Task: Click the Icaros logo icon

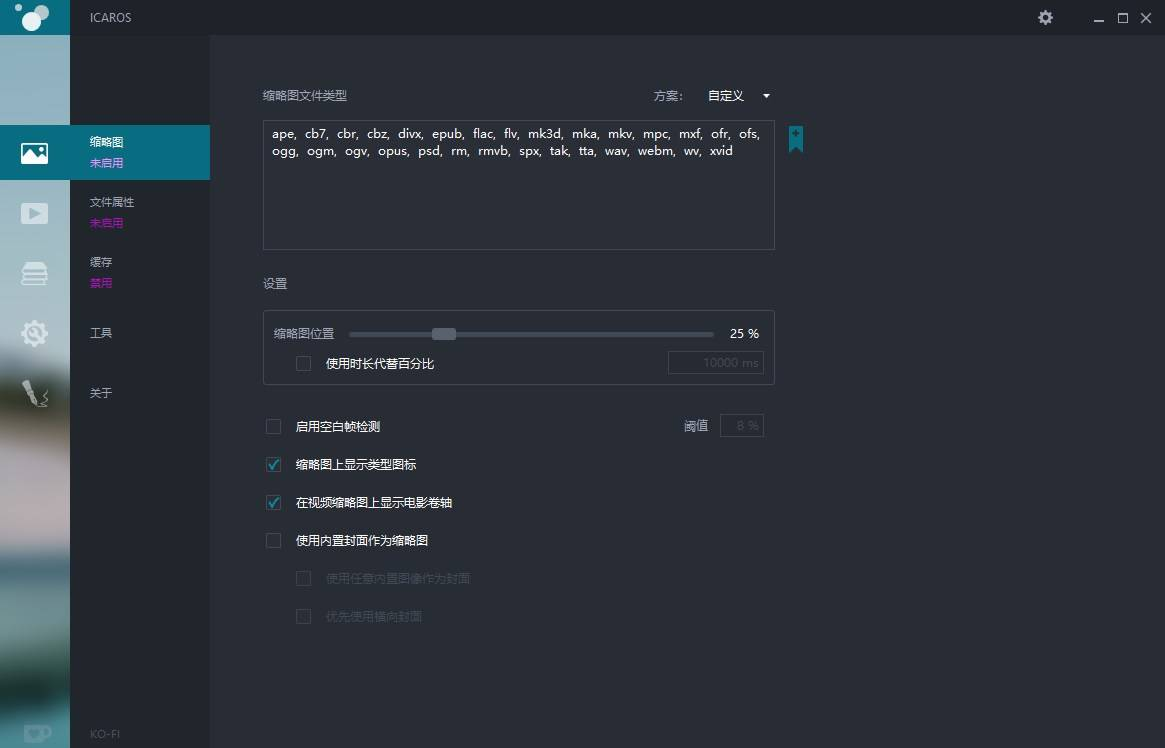Action: (x=33, y=16)
